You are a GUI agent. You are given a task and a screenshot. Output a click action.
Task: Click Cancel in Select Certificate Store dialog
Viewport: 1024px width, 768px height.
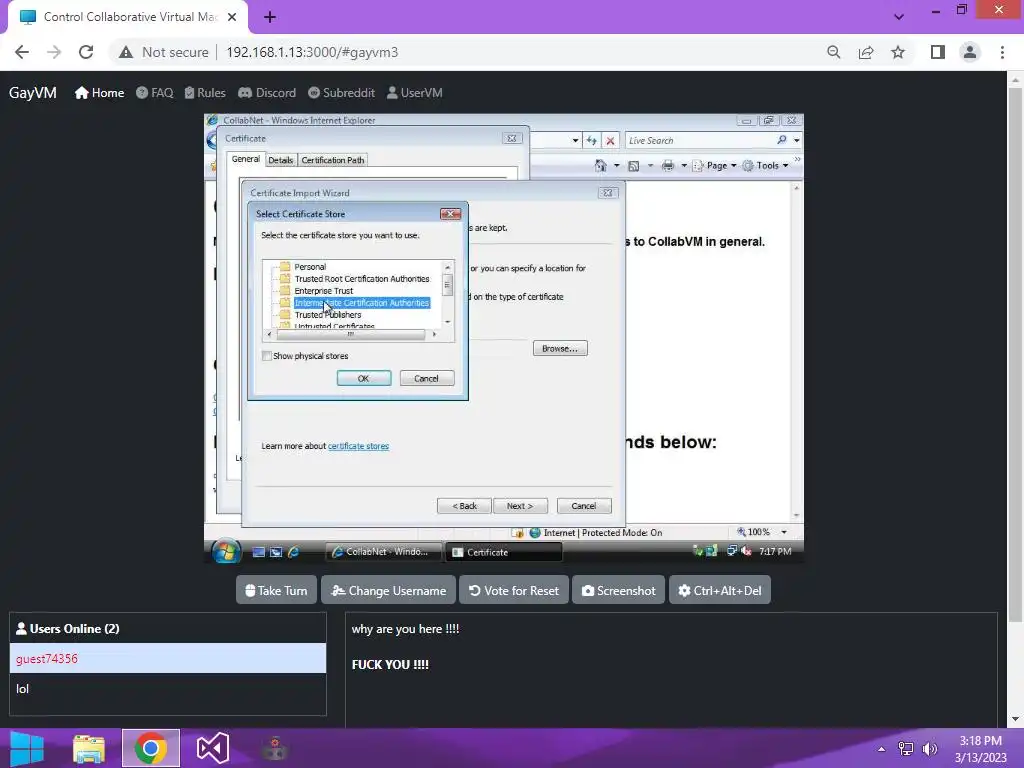(x=426, y=379)
